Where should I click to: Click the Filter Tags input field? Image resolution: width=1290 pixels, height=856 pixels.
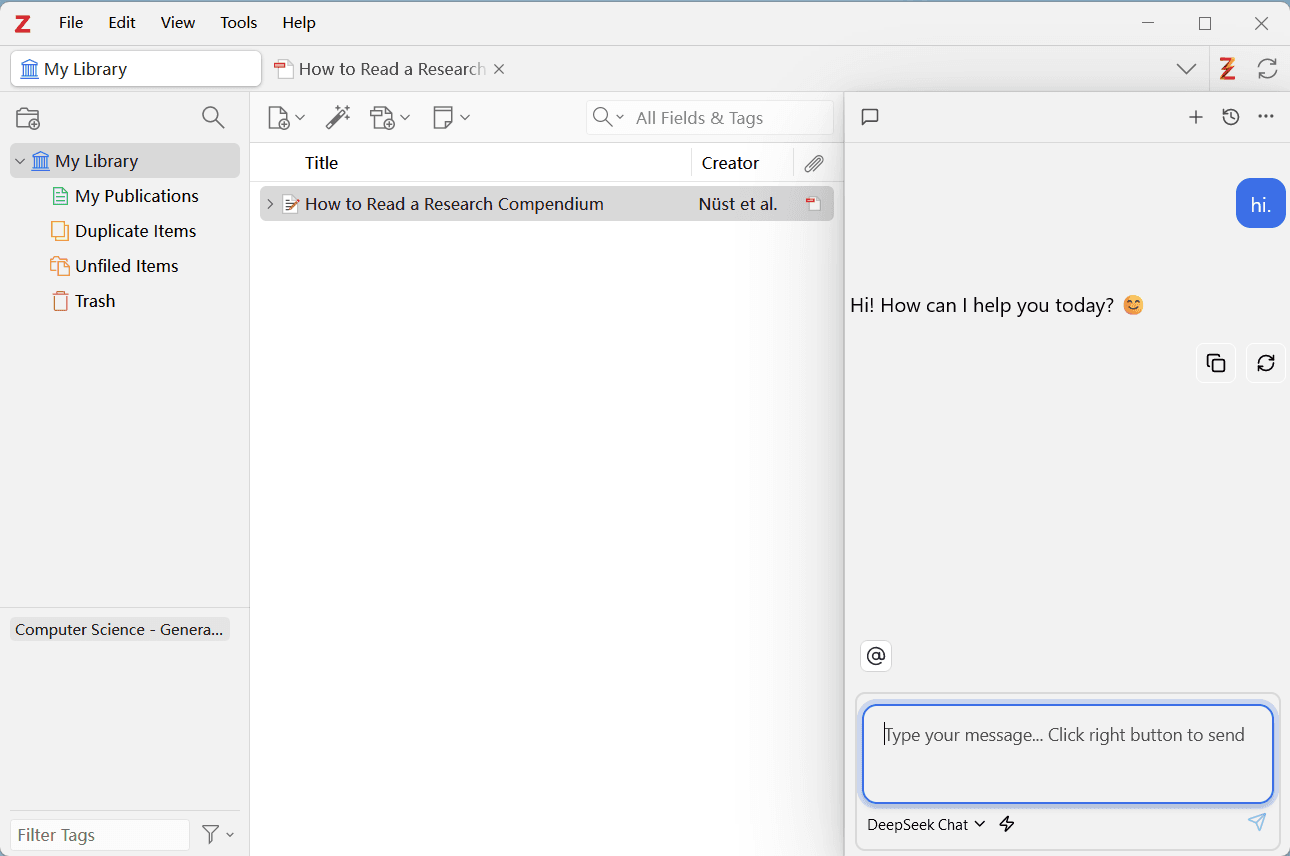click(x=100, y=835)
